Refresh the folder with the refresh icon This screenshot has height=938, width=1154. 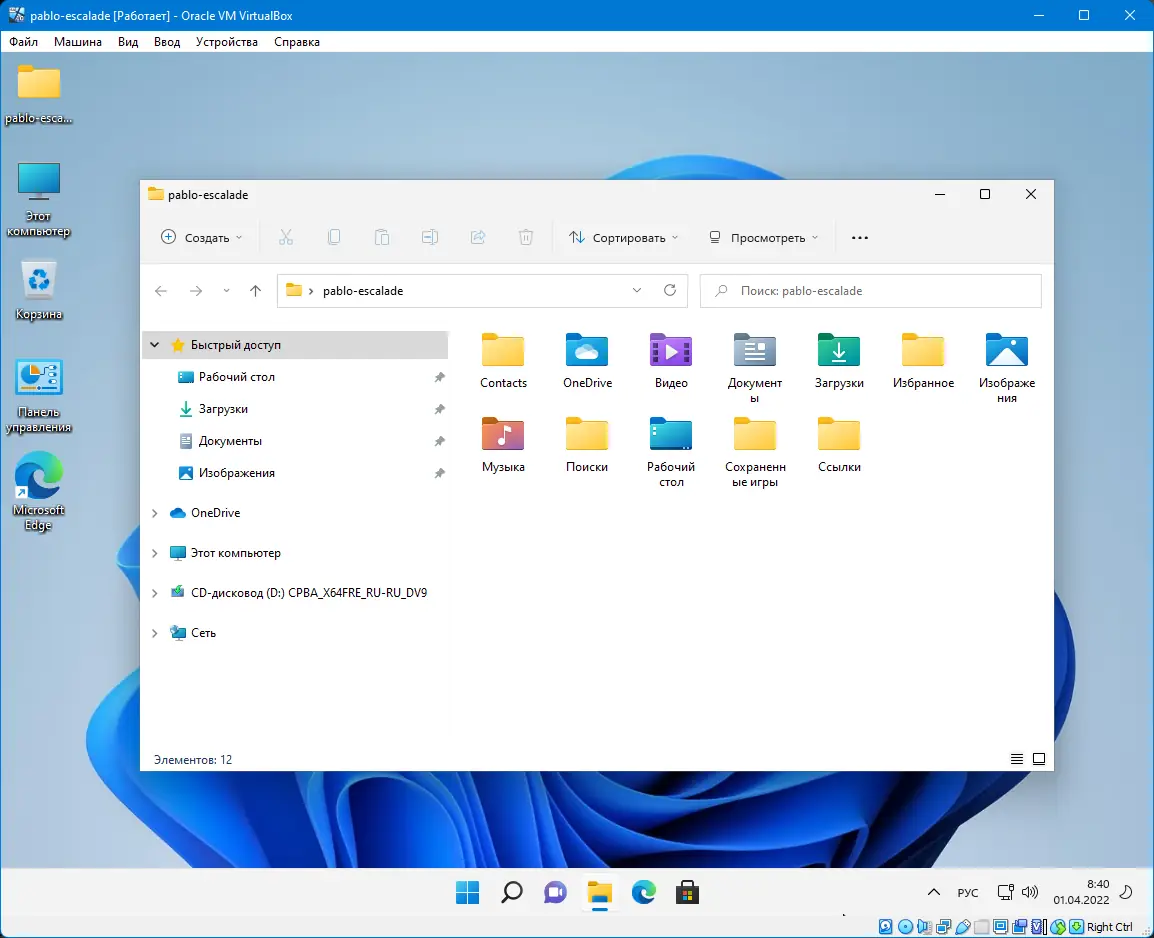670,290
